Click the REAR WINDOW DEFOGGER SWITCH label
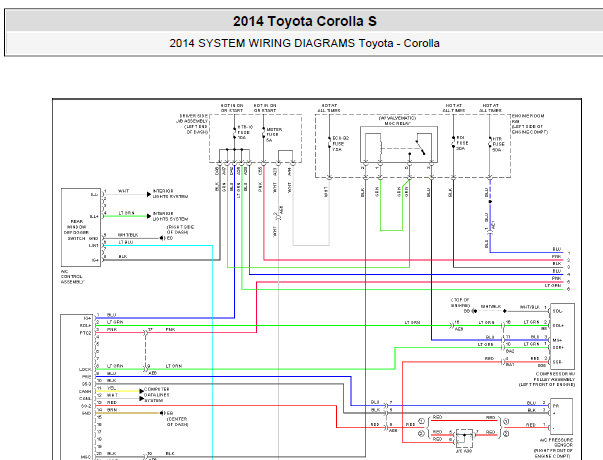 click(x=76, y=230)
